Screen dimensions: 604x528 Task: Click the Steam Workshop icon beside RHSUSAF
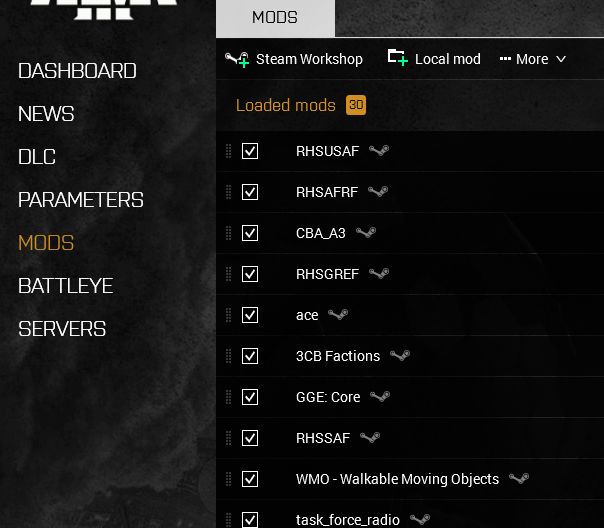(x=378, y=151)
